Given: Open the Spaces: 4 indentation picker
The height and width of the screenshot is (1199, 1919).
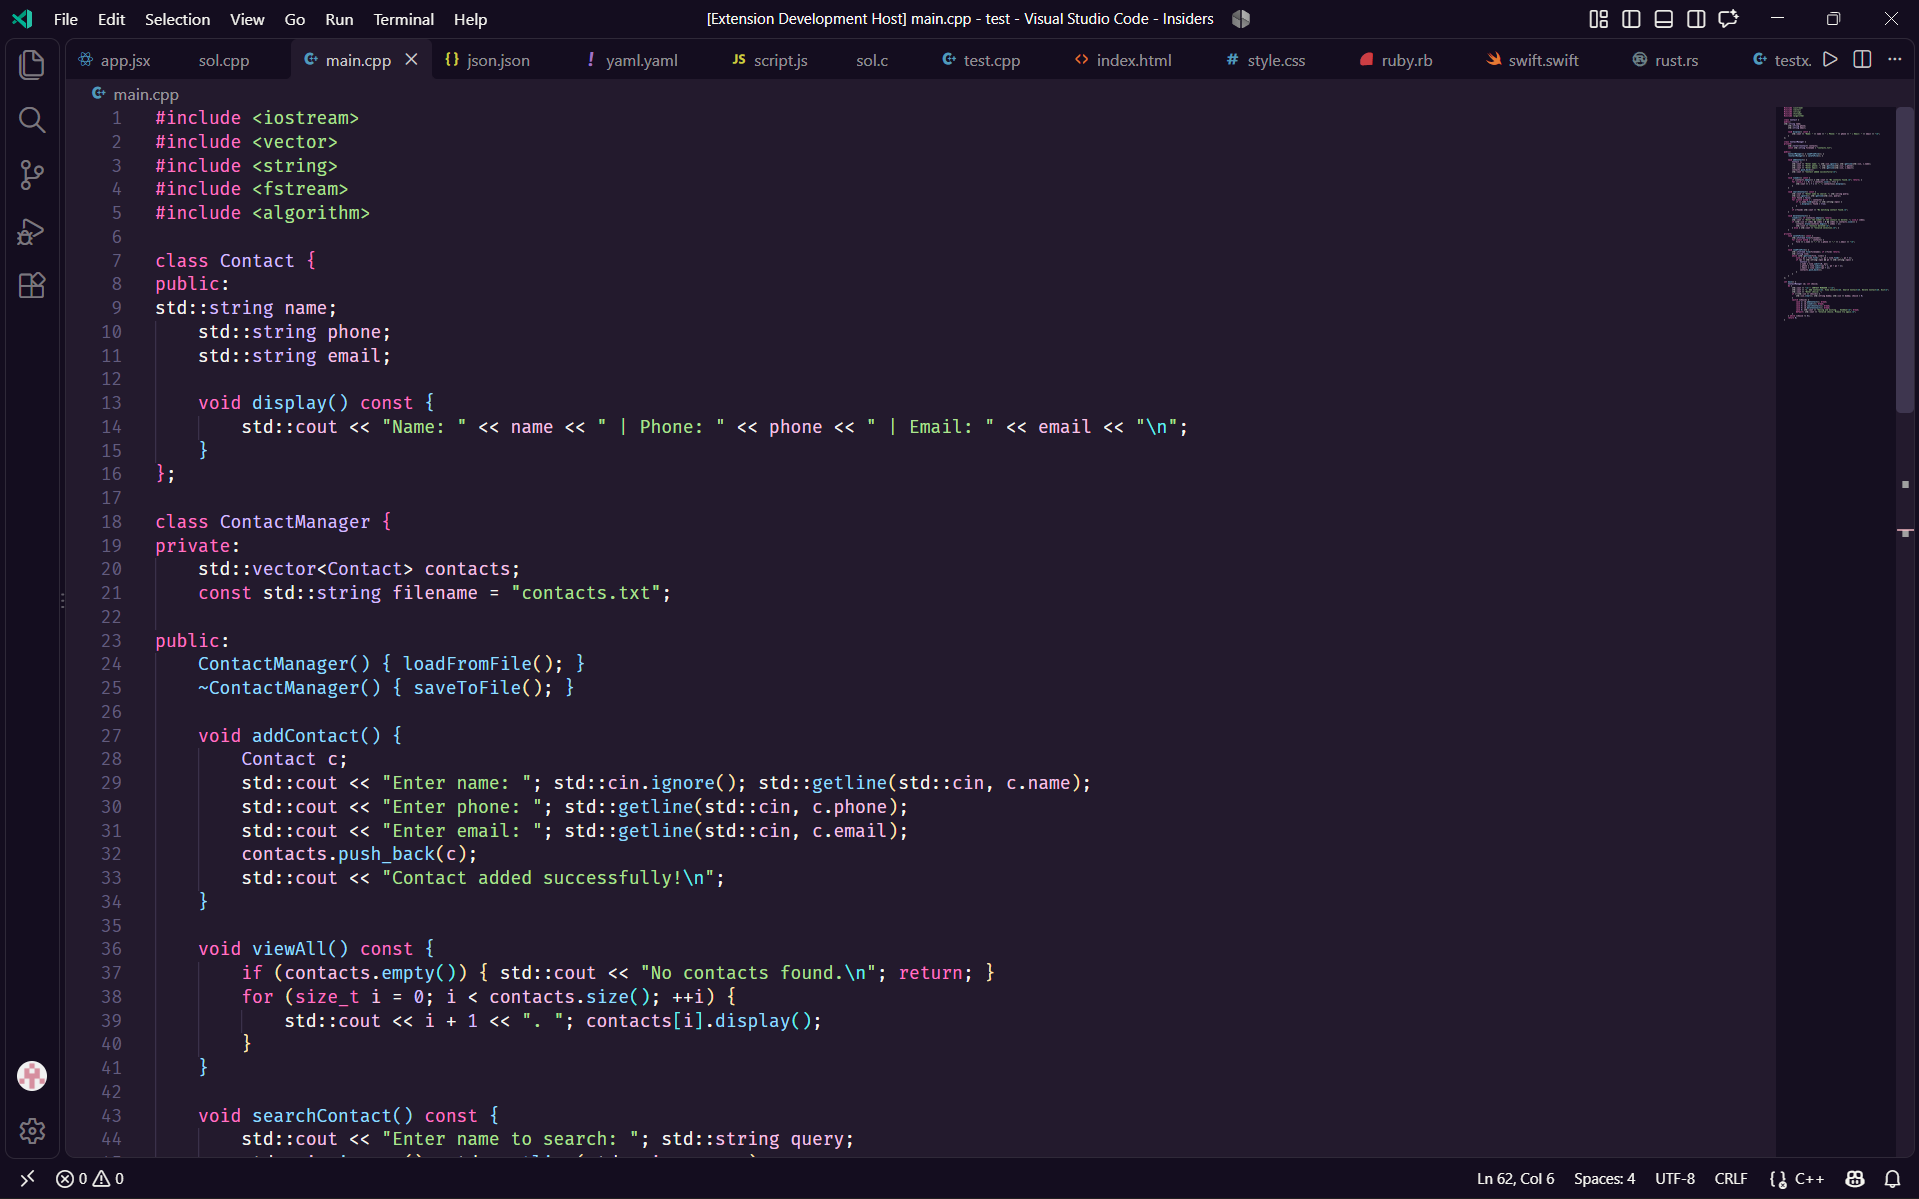Looking at the screenshot, I should click(x=1604, y=1178).
